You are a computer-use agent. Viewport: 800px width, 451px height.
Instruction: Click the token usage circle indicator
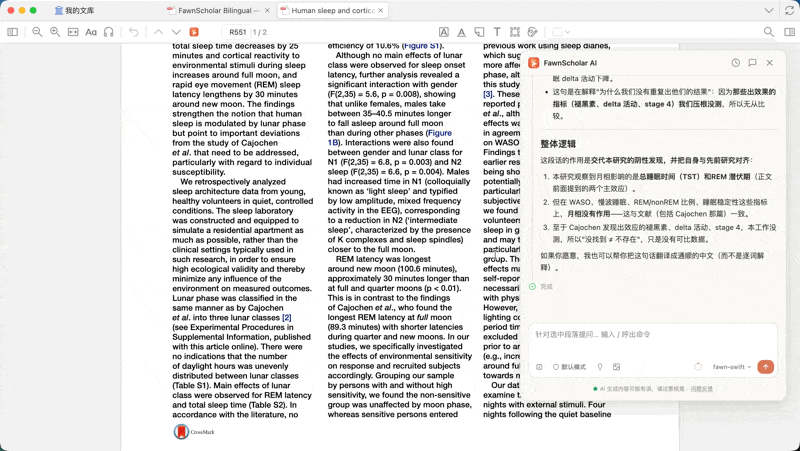point(697,367)
